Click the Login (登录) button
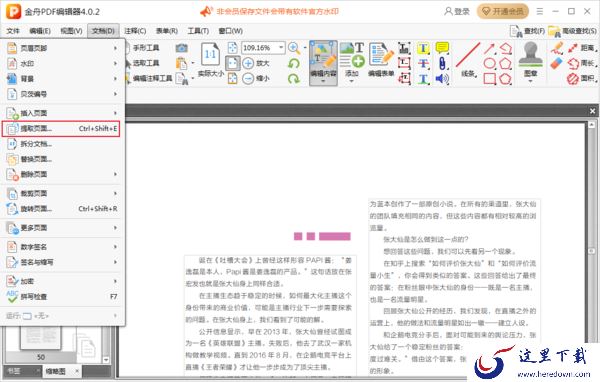The height and width of the screenshot is (382, 600). click(x=457, y=11)
